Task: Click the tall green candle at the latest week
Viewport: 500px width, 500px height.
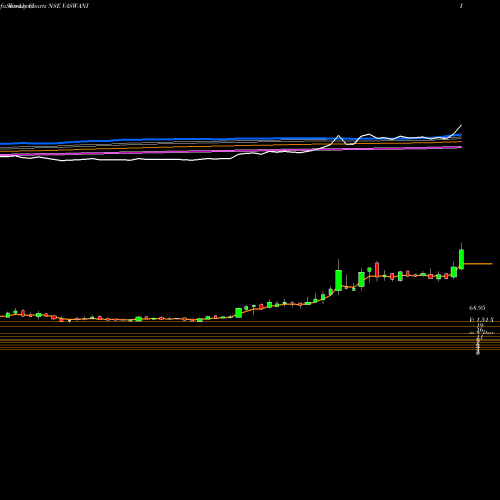Action: point(461,259)
